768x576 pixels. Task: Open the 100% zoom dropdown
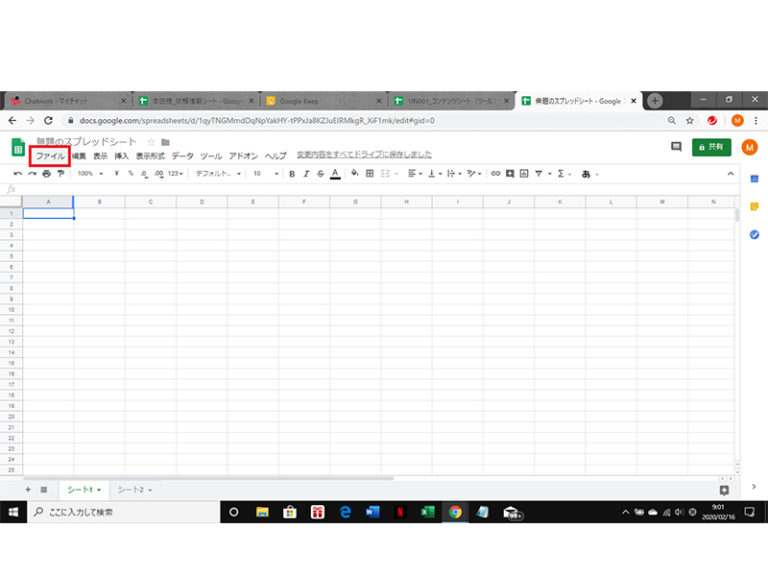[x=90, y=173]
